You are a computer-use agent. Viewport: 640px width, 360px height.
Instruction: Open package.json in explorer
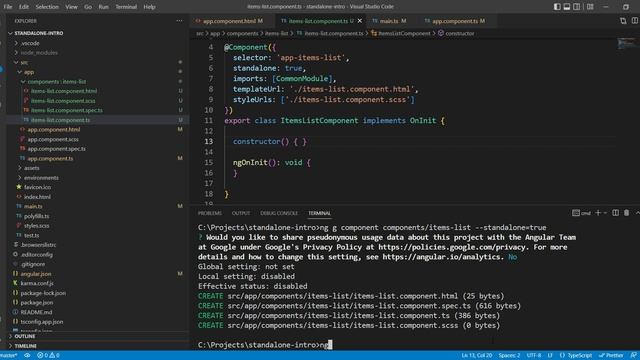click(37, 302)
